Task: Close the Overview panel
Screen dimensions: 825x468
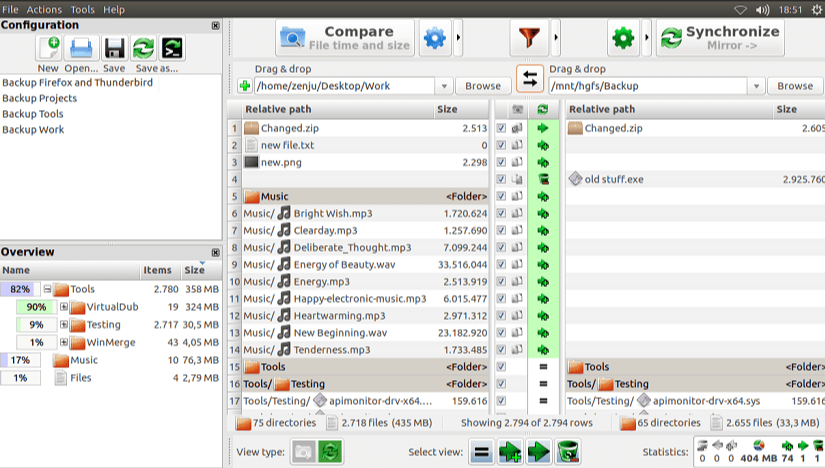Action: pyautogui.click(x=215, y=253)
